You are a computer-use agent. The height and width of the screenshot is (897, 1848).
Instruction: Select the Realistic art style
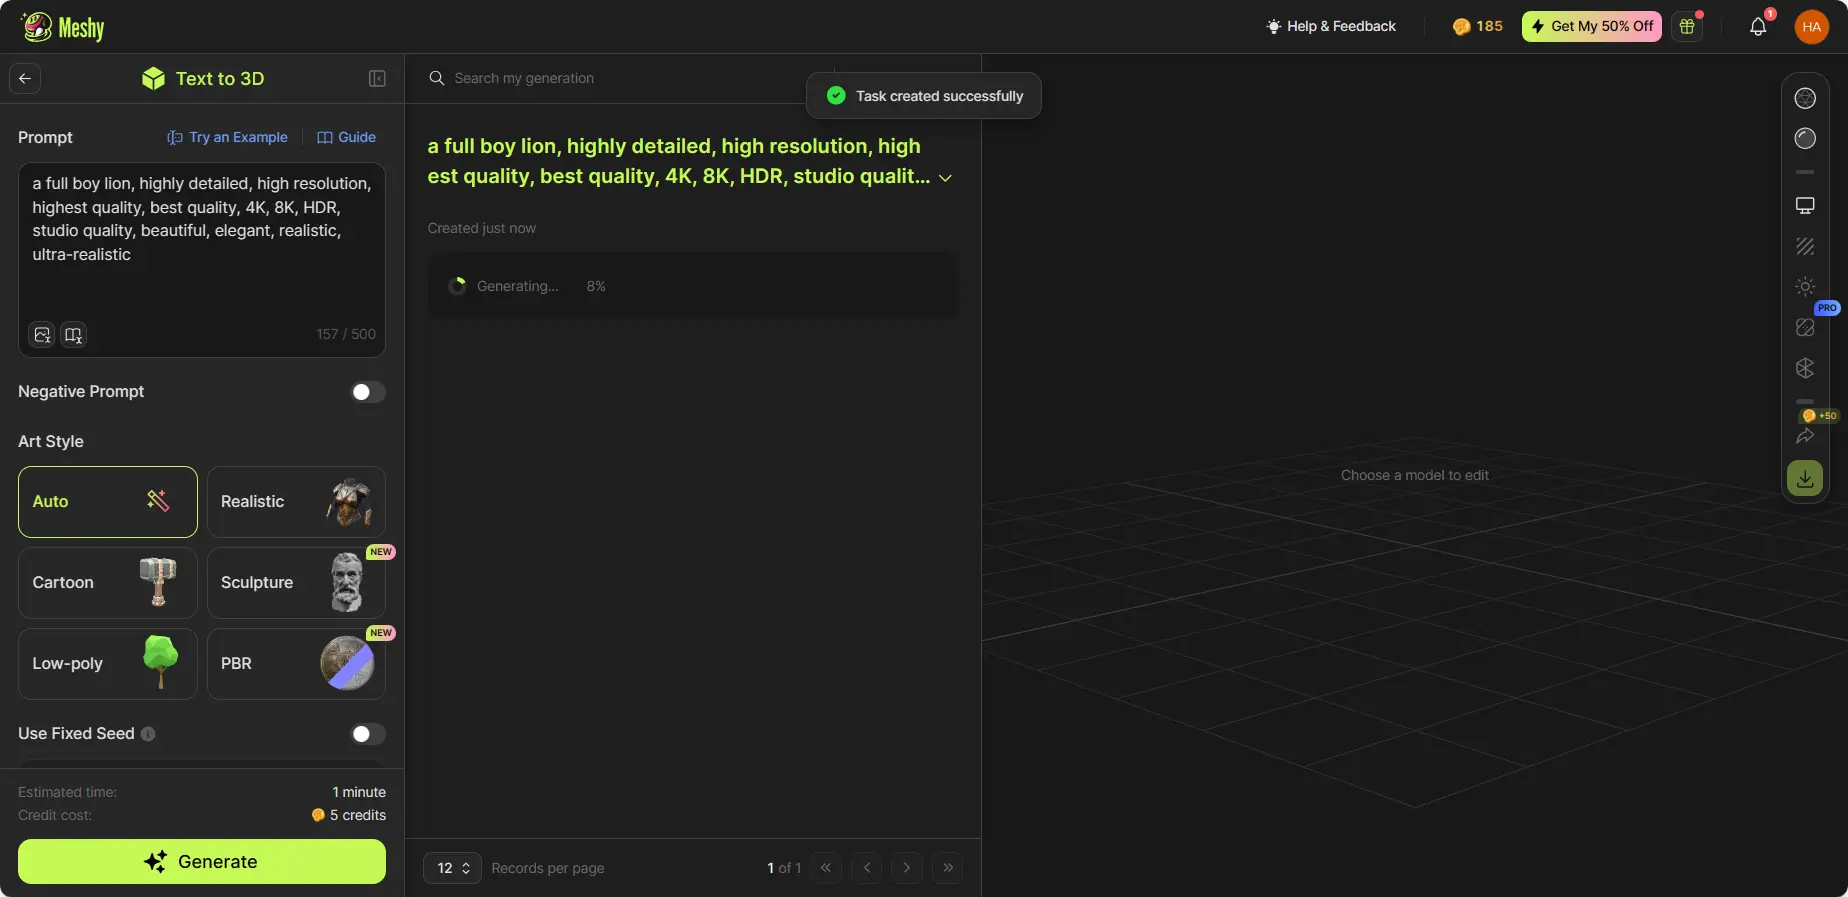(x=296, y=502)
